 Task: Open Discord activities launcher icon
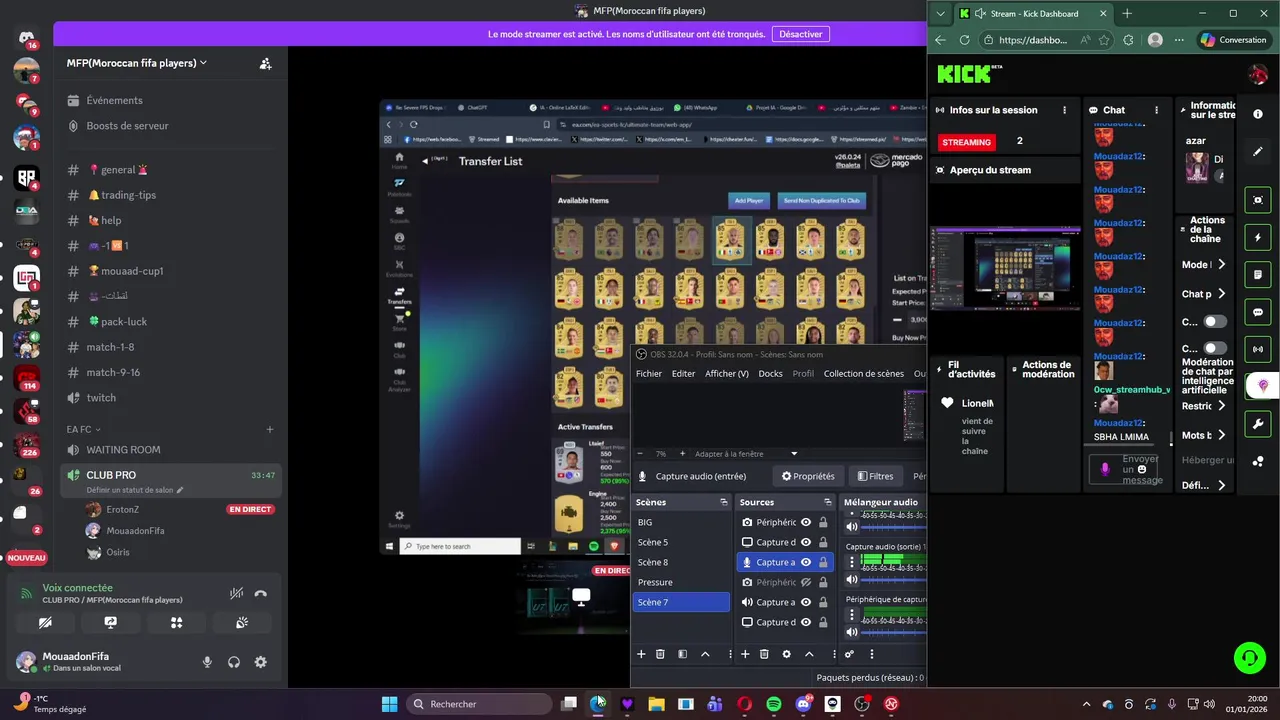point(176,622)
